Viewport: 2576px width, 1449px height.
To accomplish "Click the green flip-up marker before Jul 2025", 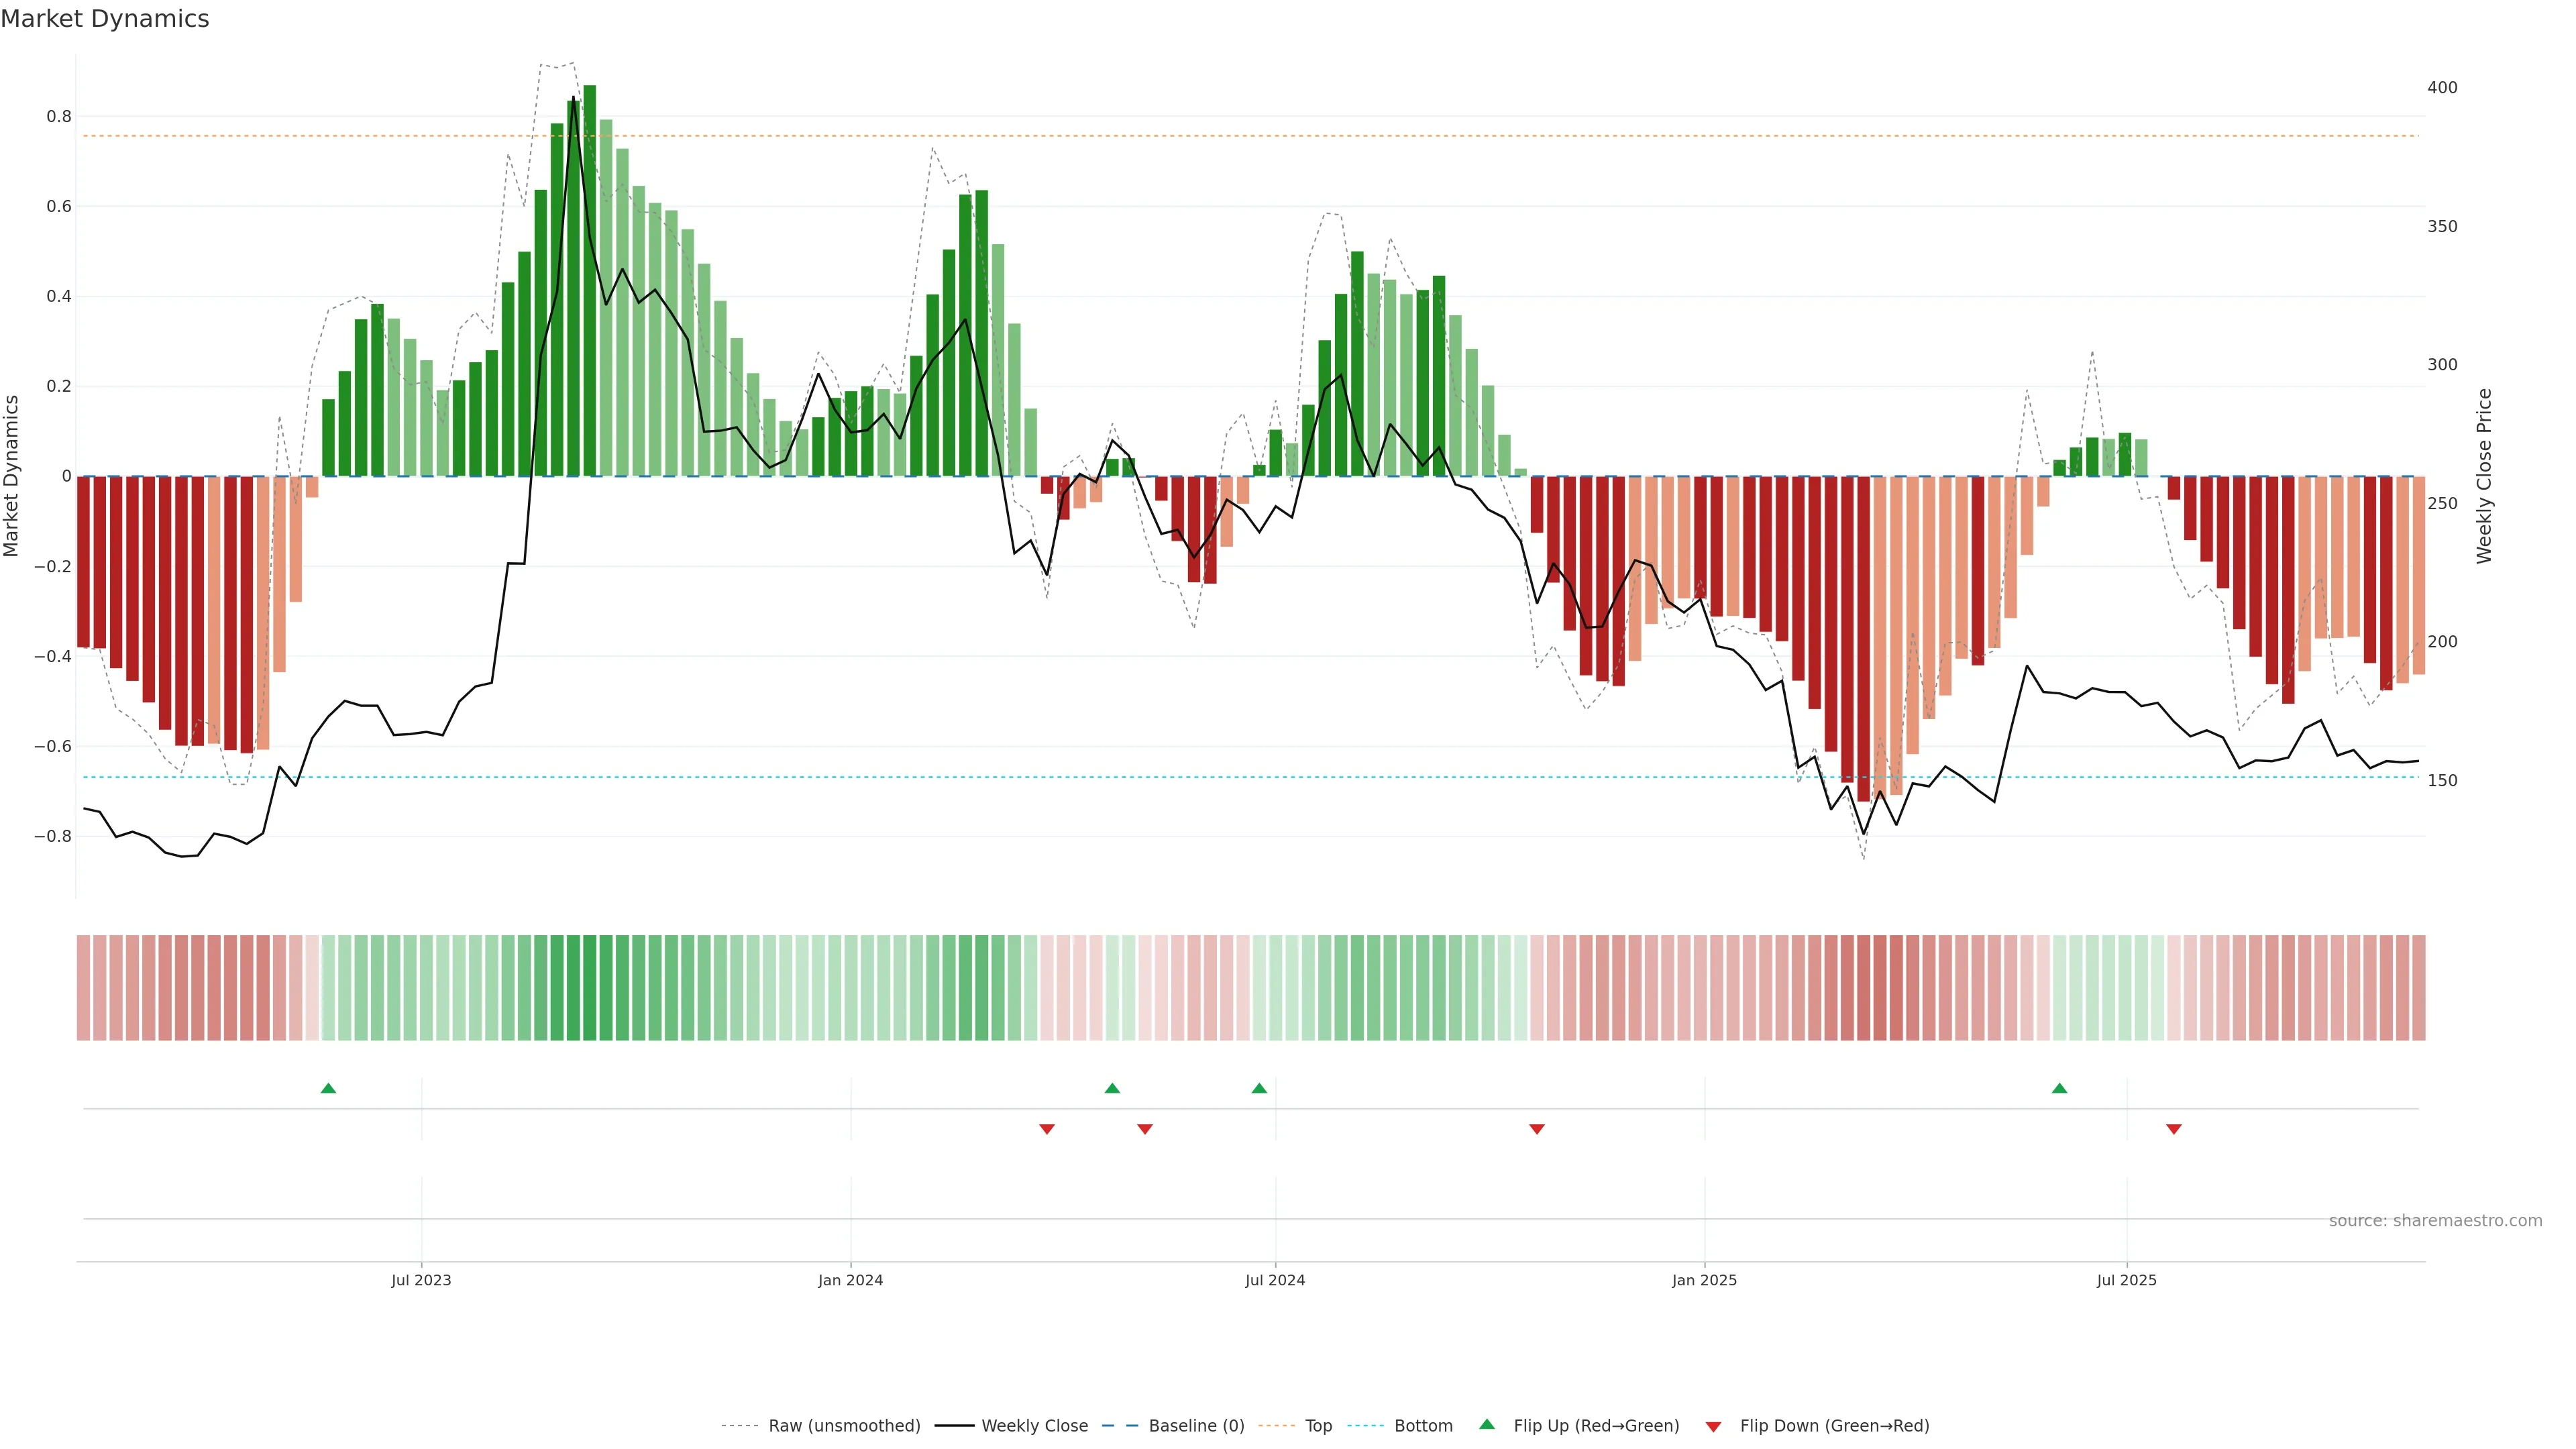I will tap(2059, 1088).
